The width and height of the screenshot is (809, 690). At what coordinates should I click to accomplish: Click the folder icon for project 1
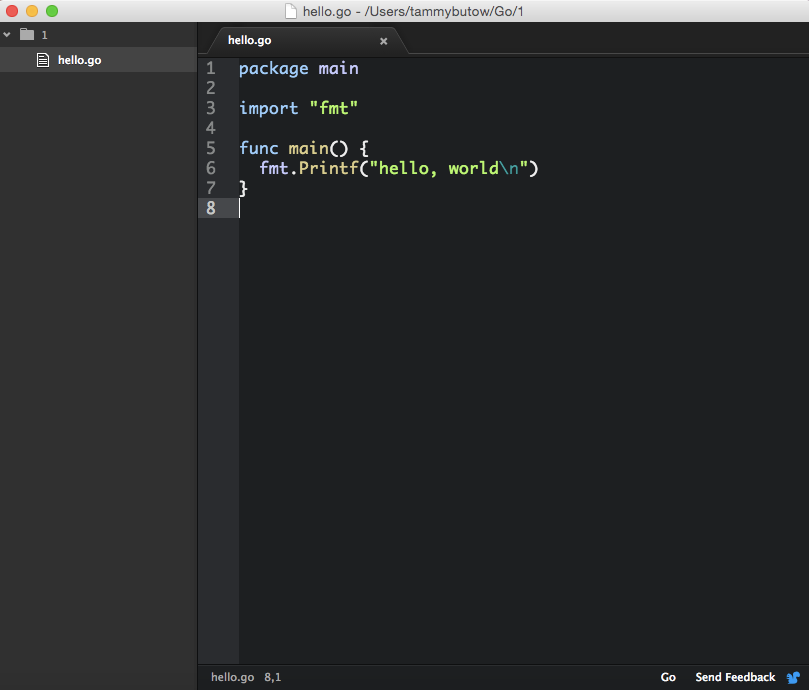coord(27,35)
